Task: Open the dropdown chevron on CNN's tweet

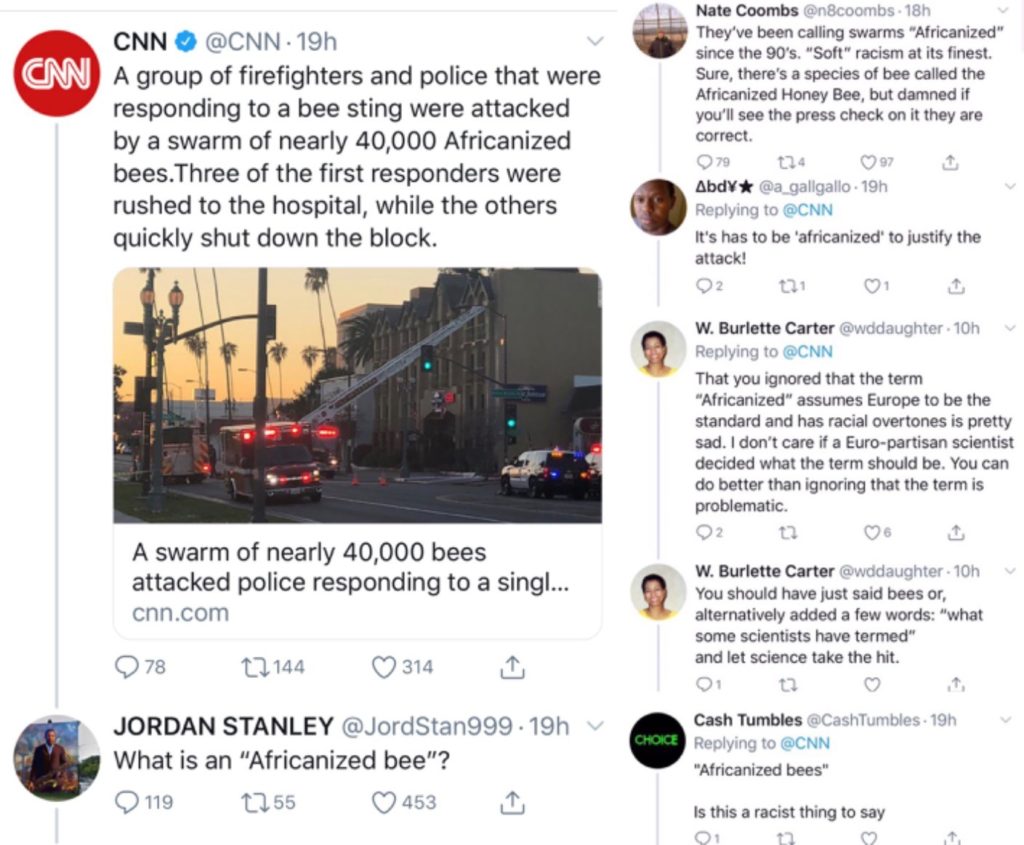Action: point(594,42)
